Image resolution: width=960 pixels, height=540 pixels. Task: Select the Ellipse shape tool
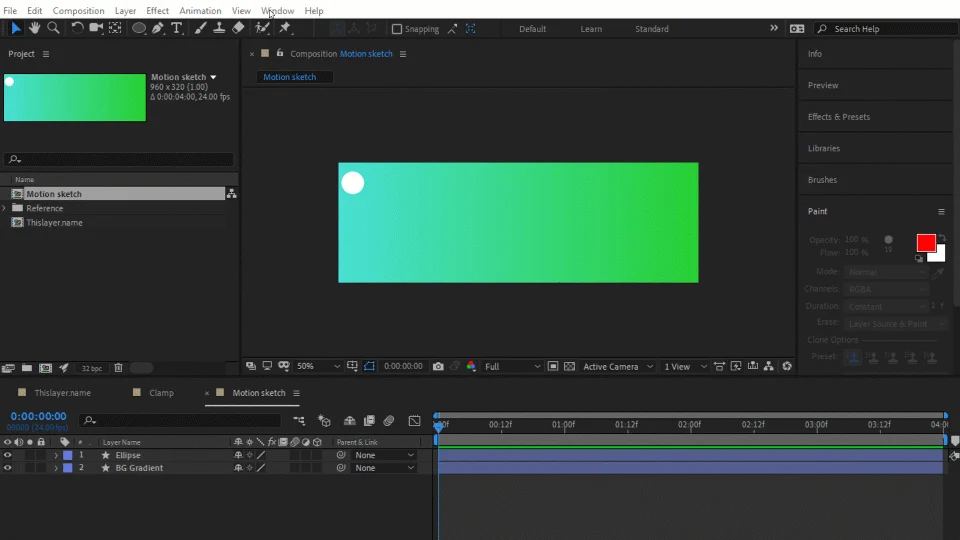(139, 28)
